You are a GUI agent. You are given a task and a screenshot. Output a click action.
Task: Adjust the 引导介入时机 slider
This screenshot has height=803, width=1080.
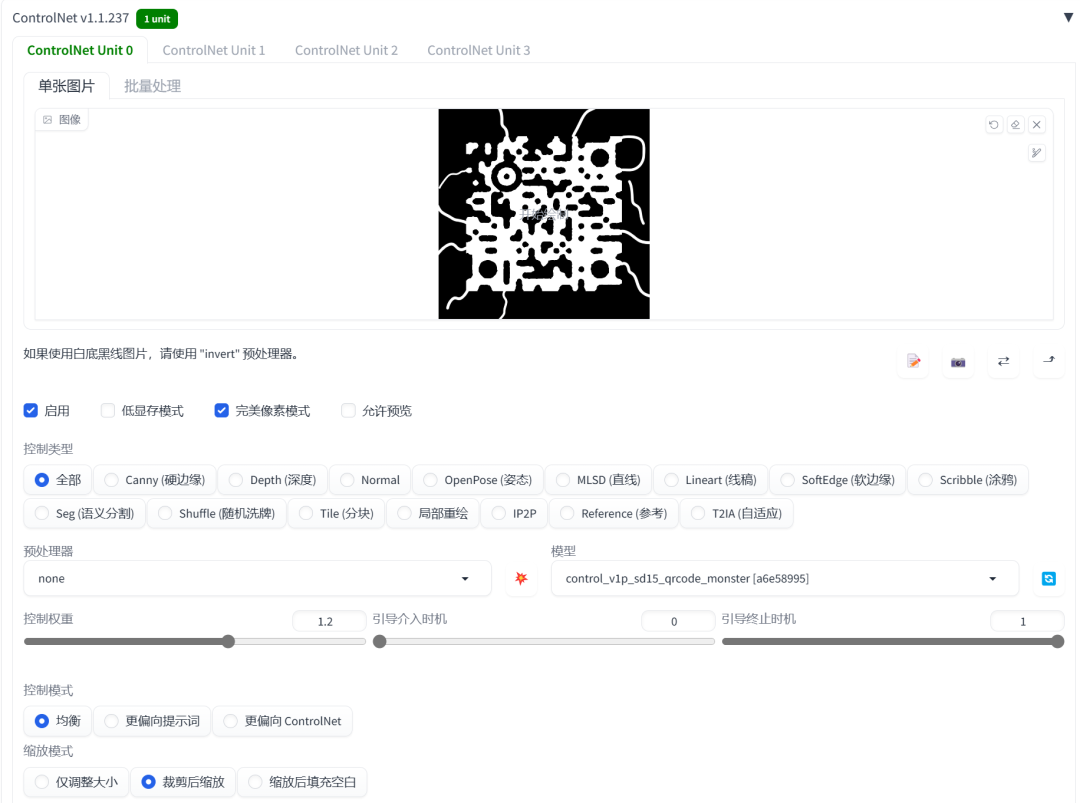[543, 642]
